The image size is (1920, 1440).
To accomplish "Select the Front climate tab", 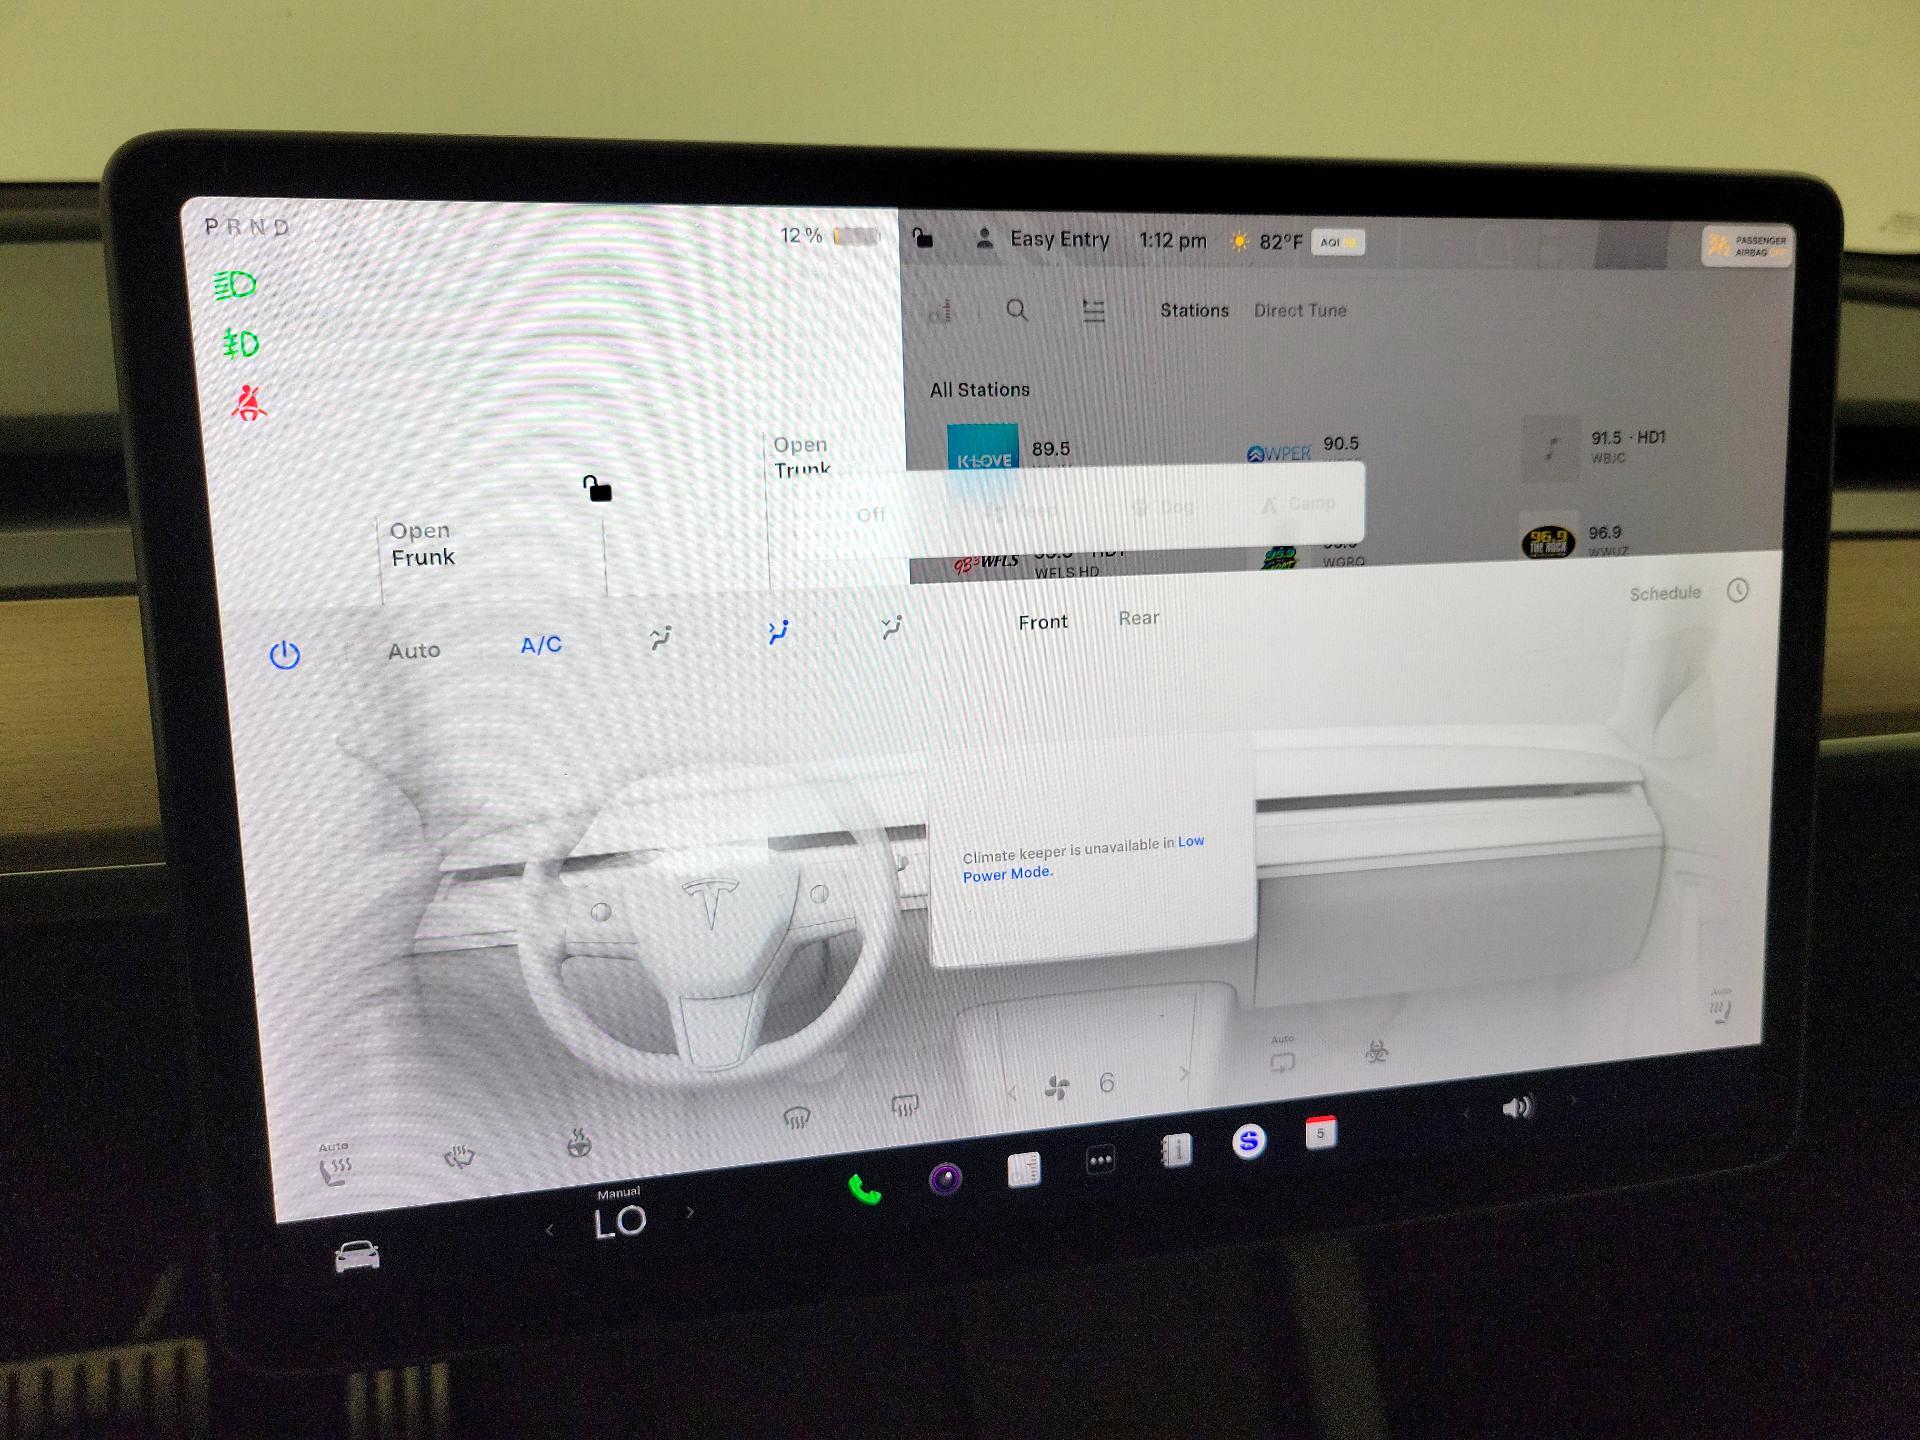I will (x=1043, y=622).
